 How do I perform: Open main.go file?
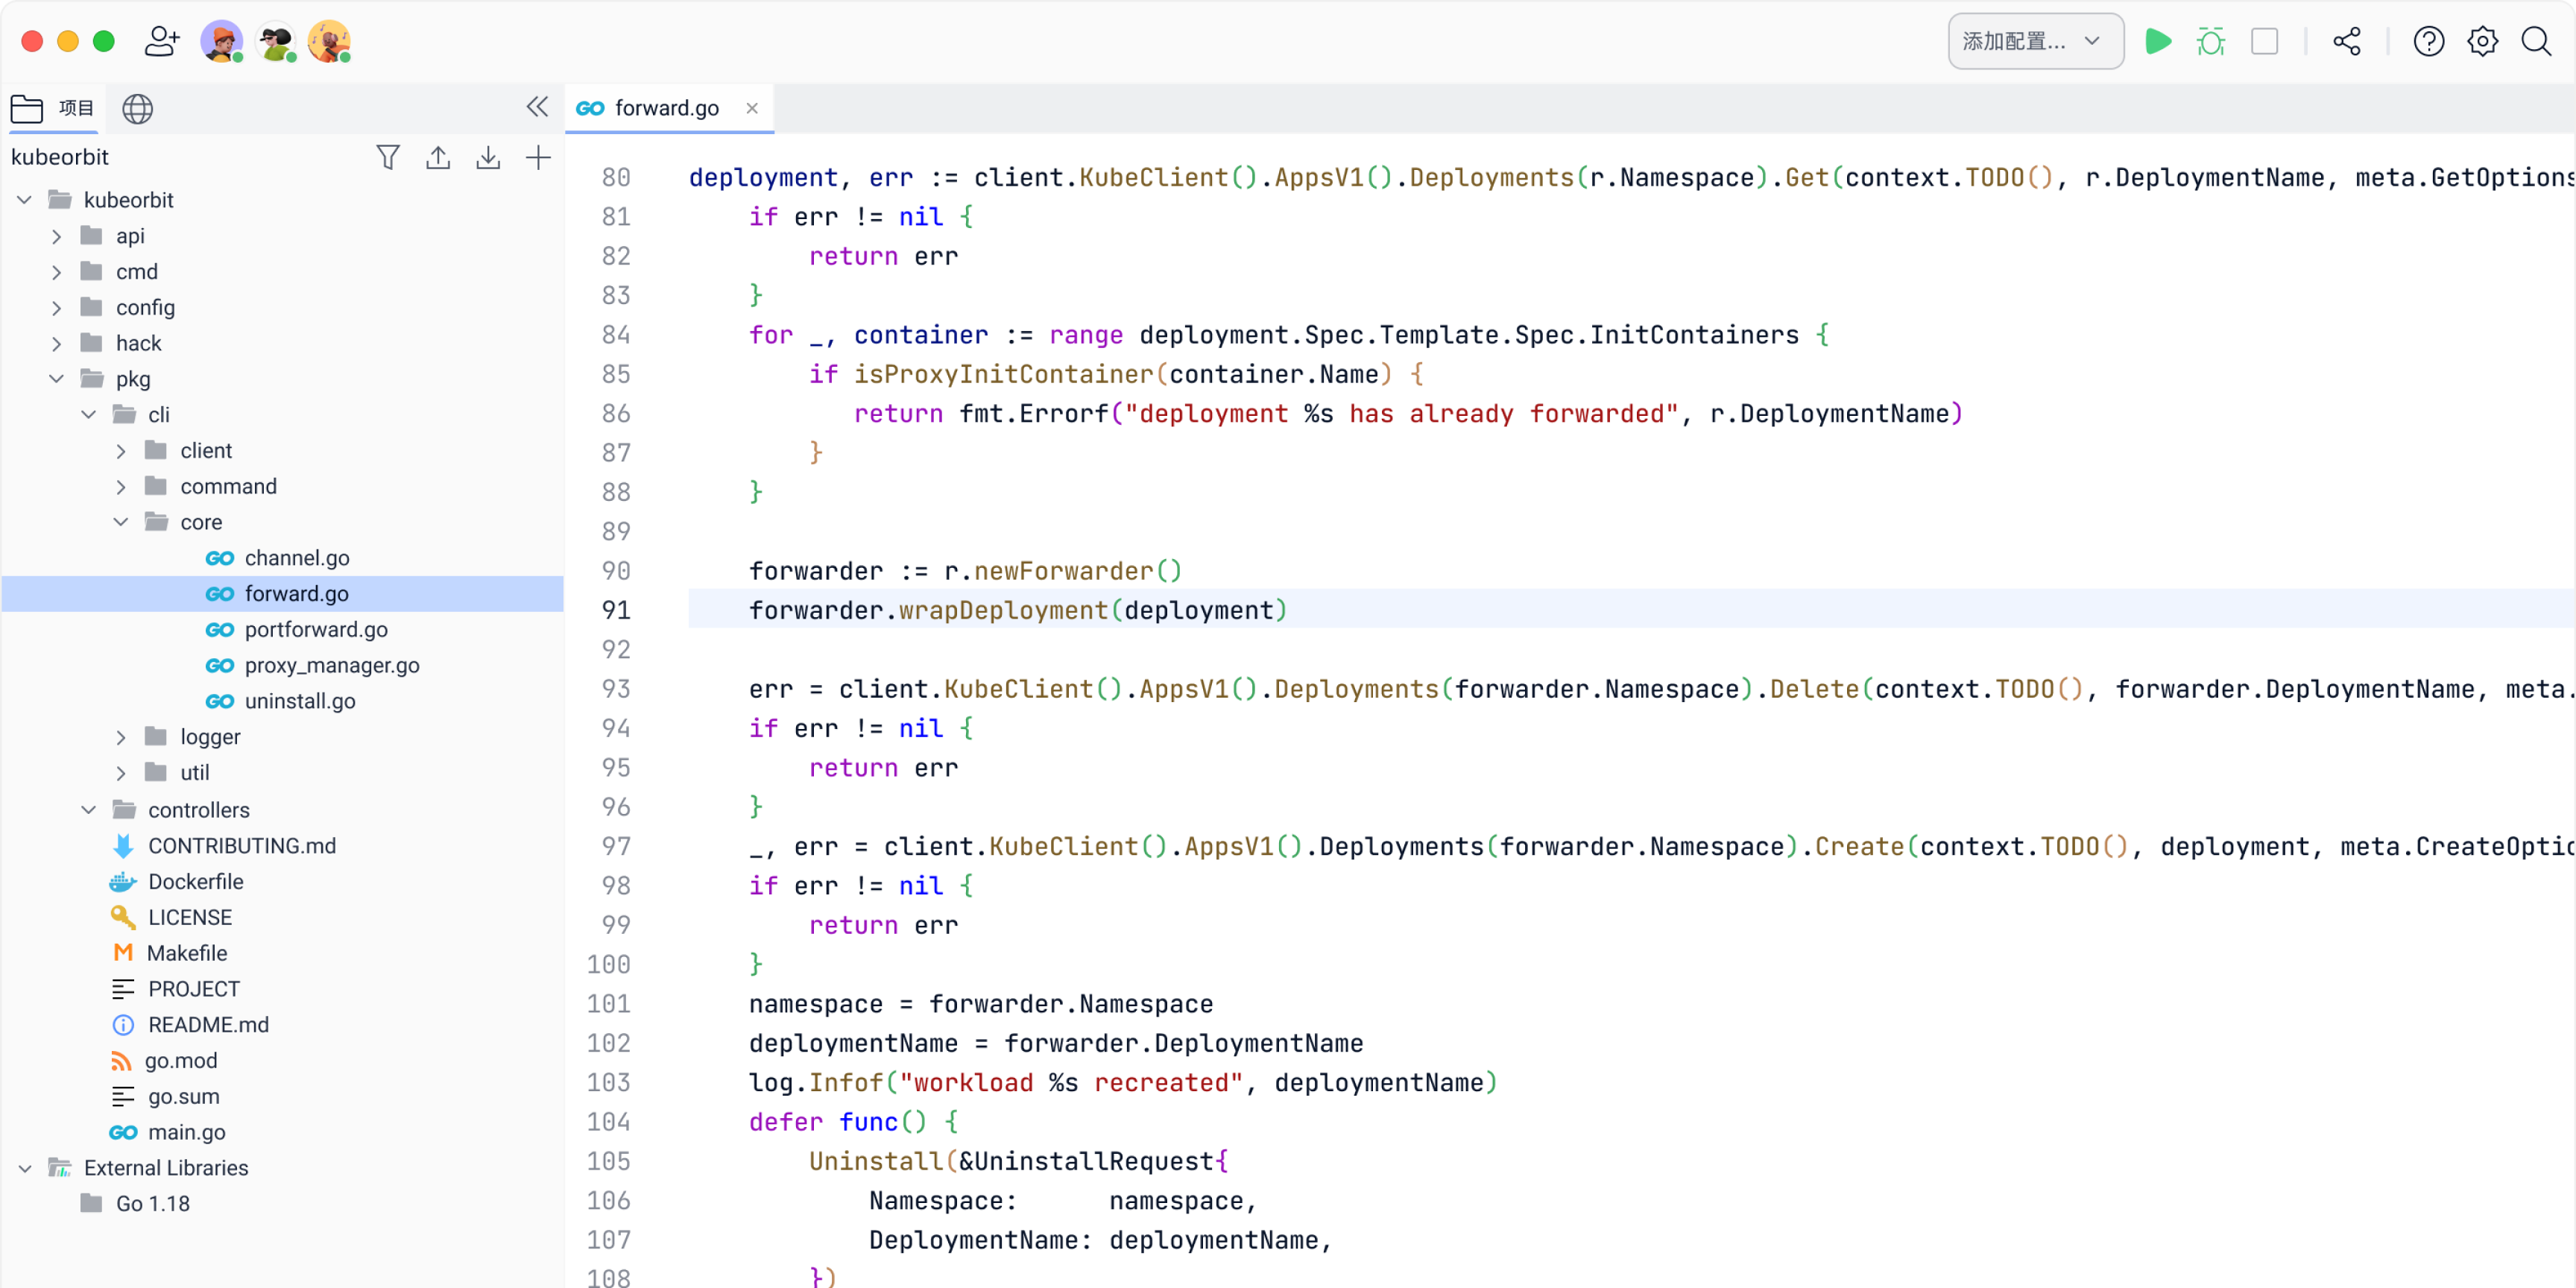[x=186, y=1132]
